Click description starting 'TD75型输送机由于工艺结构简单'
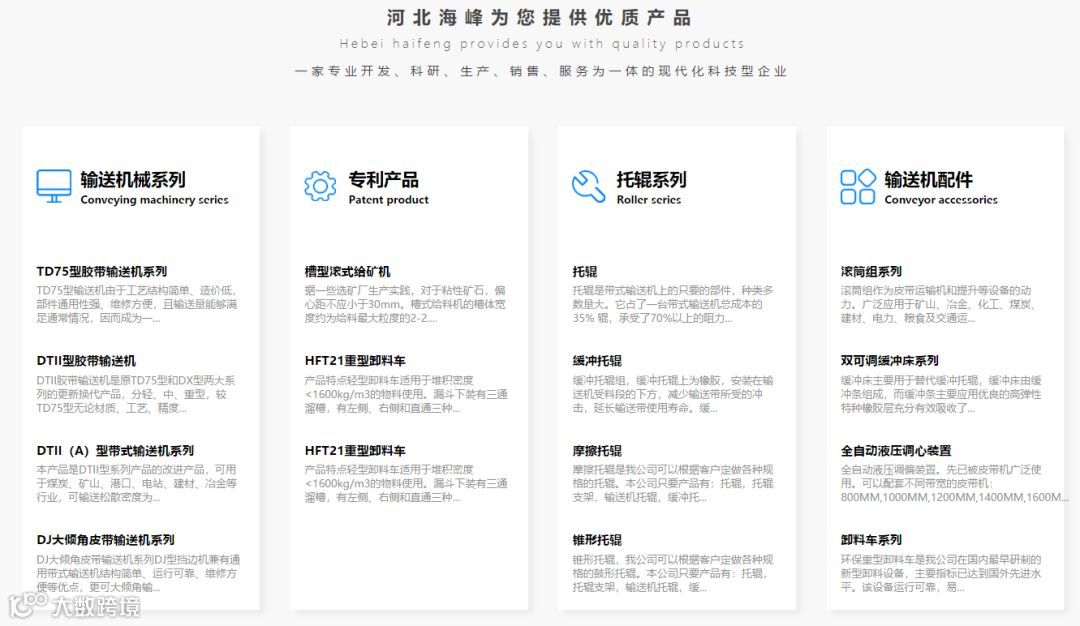1080x626 pixels. coord(137,304)
